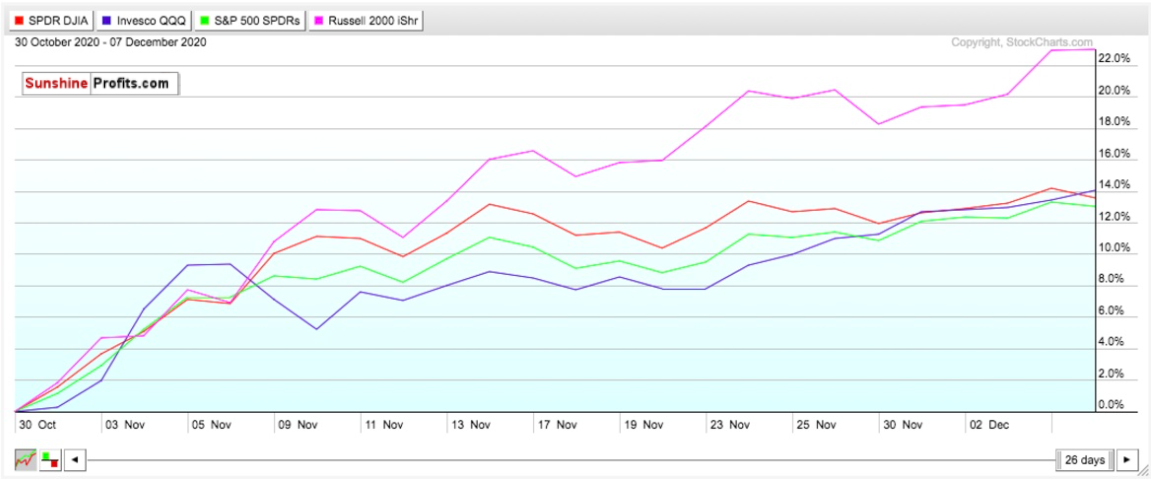Click the 26 days slider handle
The height and width of the screenshot is (481, 1151).
(1086, 460)
